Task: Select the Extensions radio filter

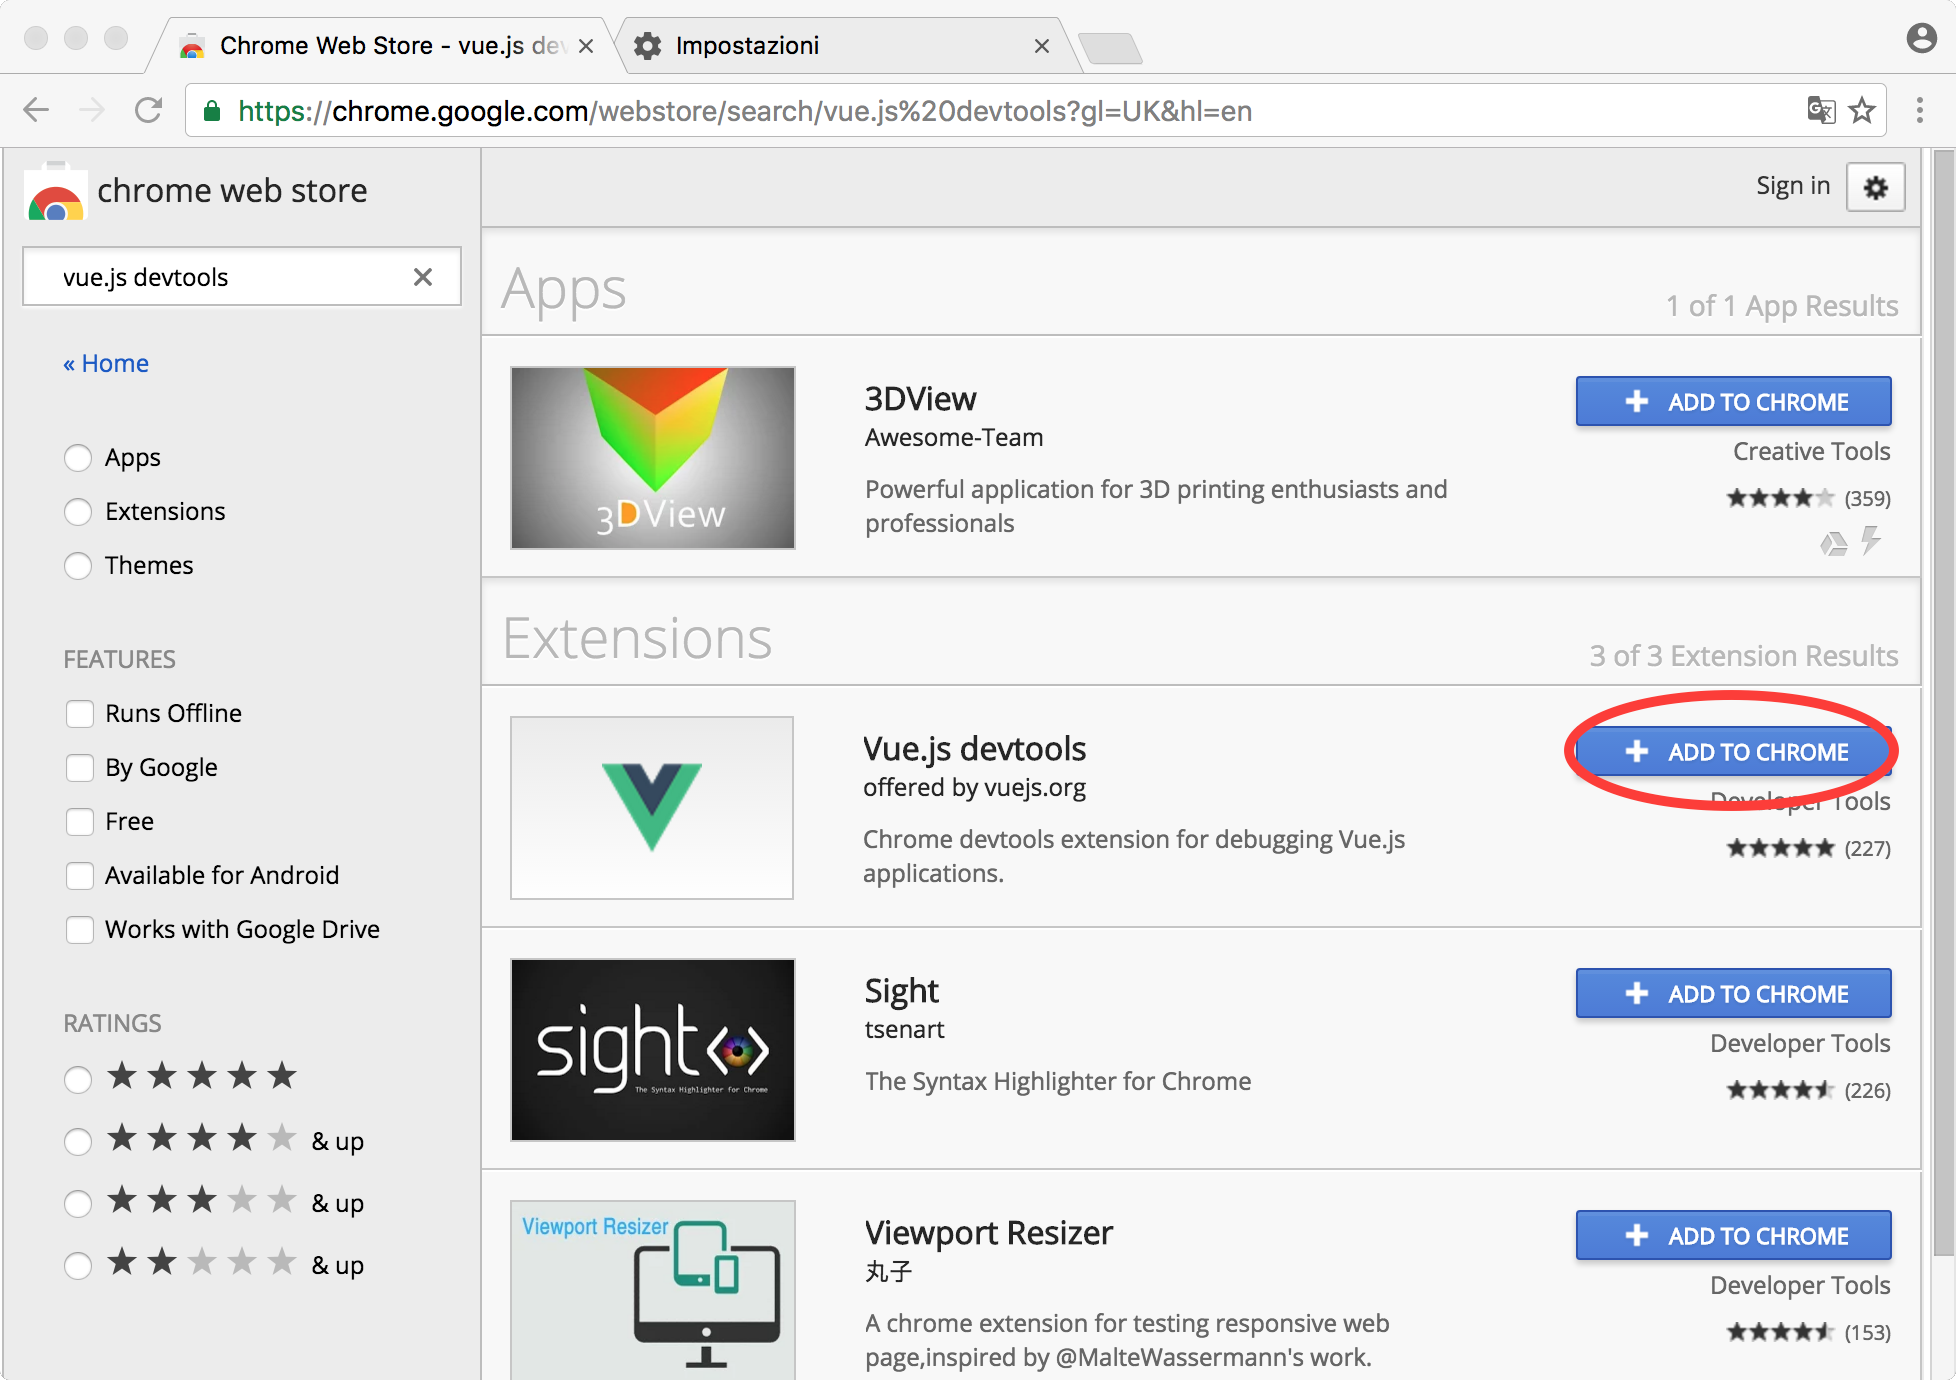Action: pyautogui.click(x=78, y=512)
